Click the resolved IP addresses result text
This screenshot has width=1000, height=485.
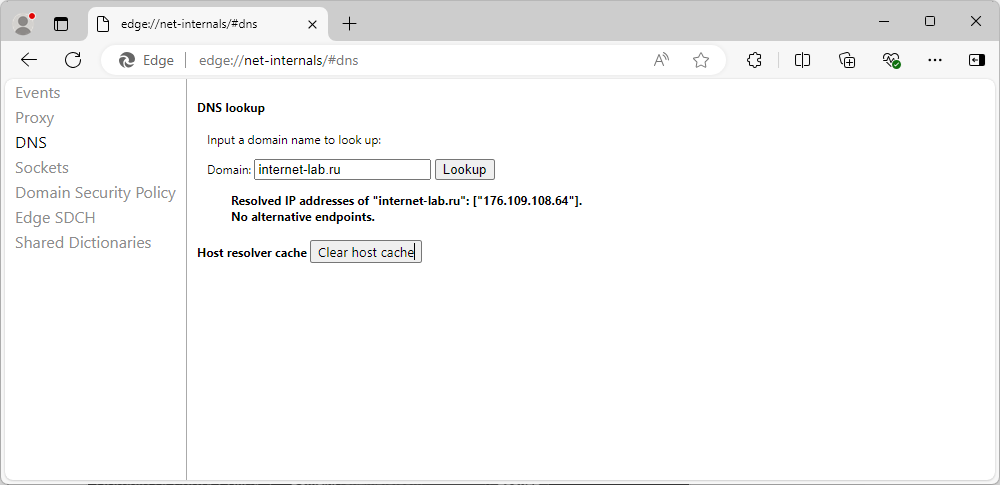pos(407,201)
